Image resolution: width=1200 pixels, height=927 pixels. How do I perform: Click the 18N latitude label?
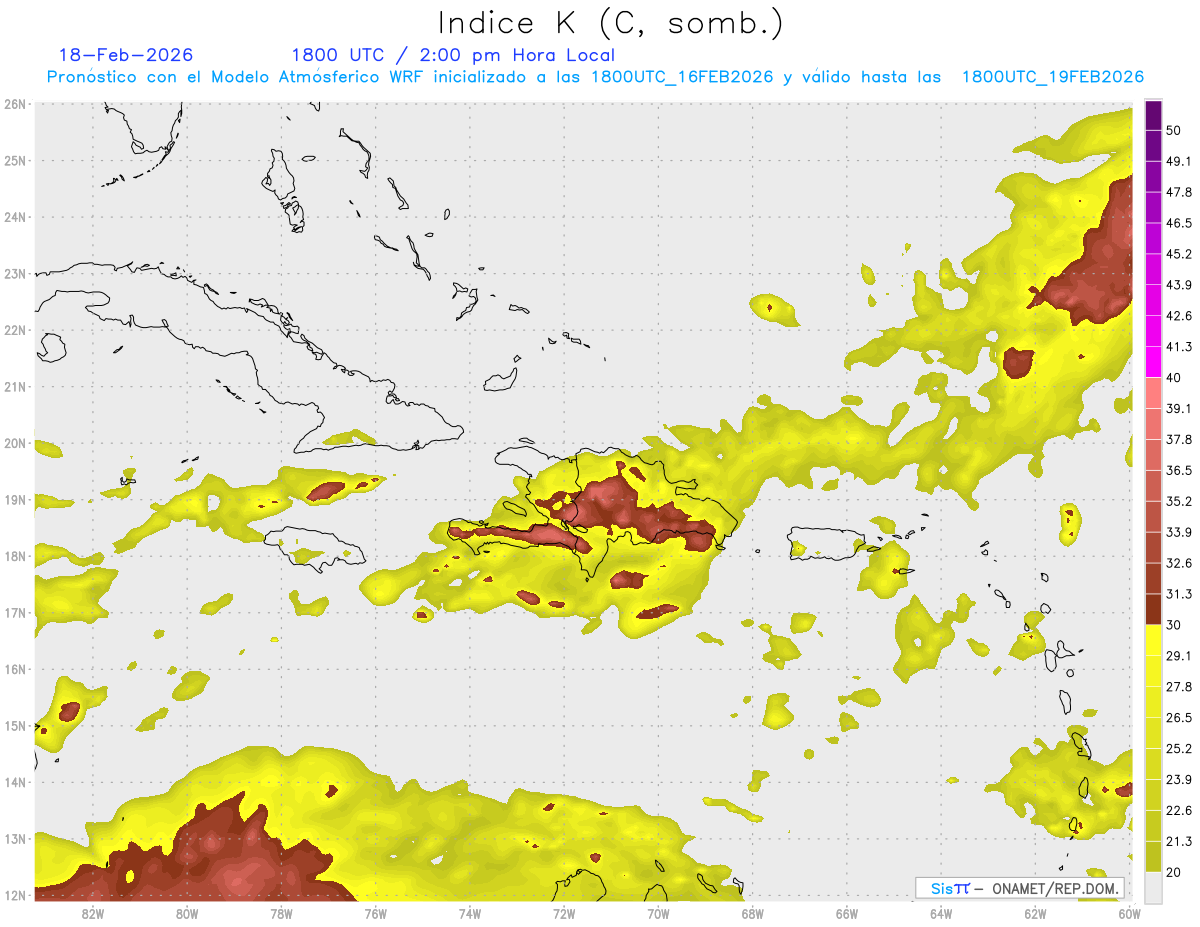pos(15,556)
